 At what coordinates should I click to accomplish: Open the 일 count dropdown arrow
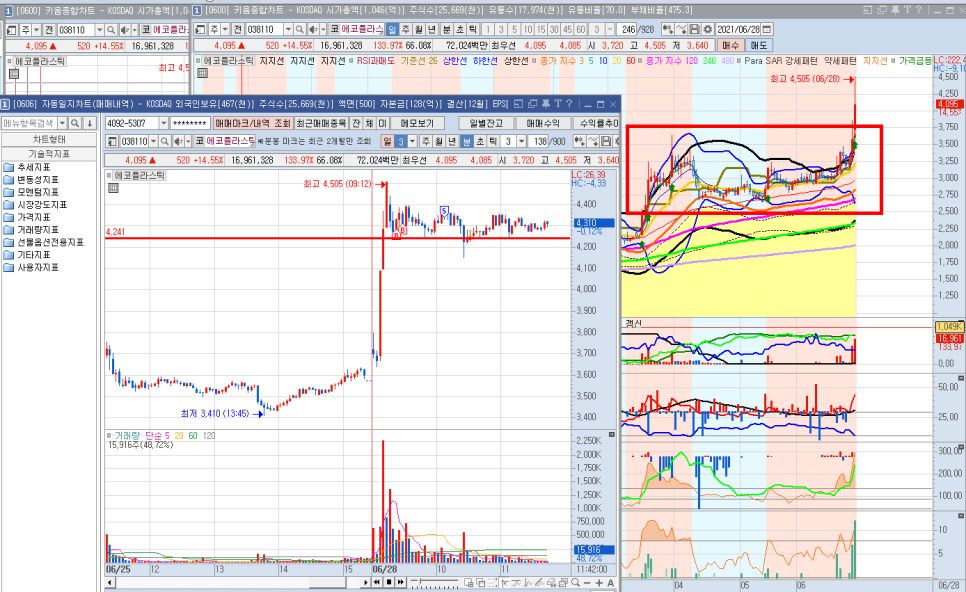tap(412, 141)
